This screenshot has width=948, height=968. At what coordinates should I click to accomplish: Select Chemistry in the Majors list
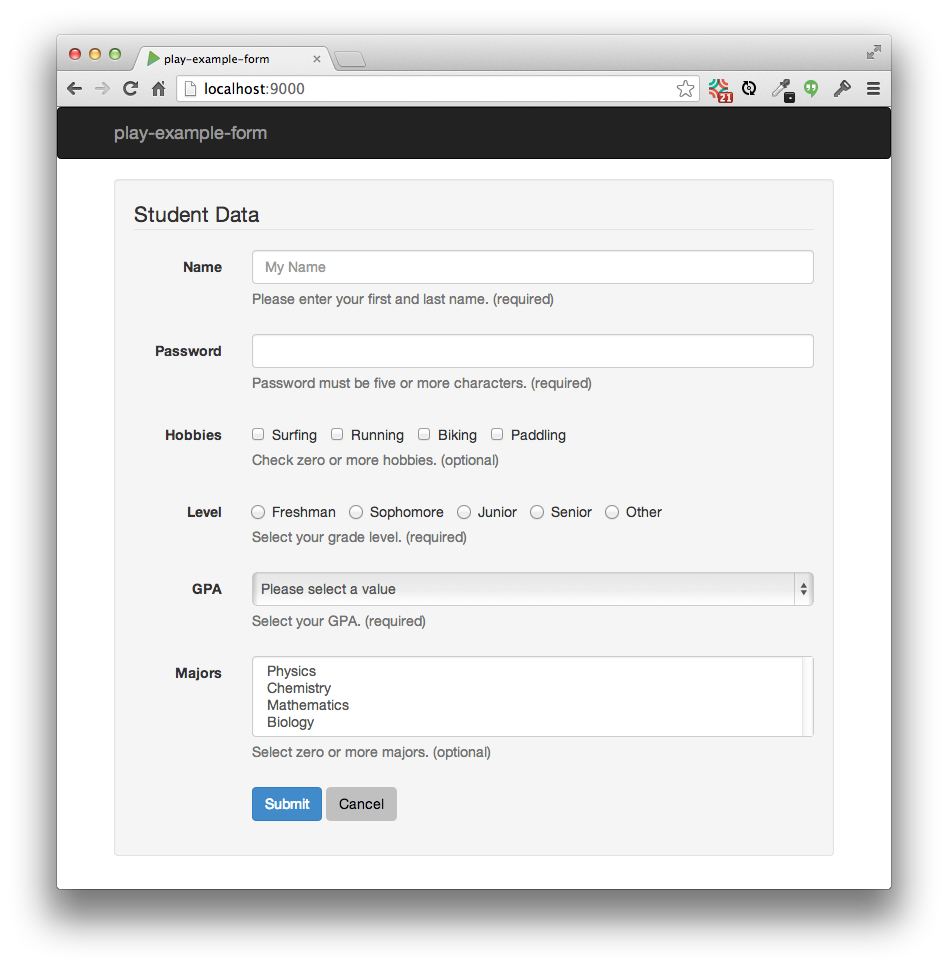[299, 688]
